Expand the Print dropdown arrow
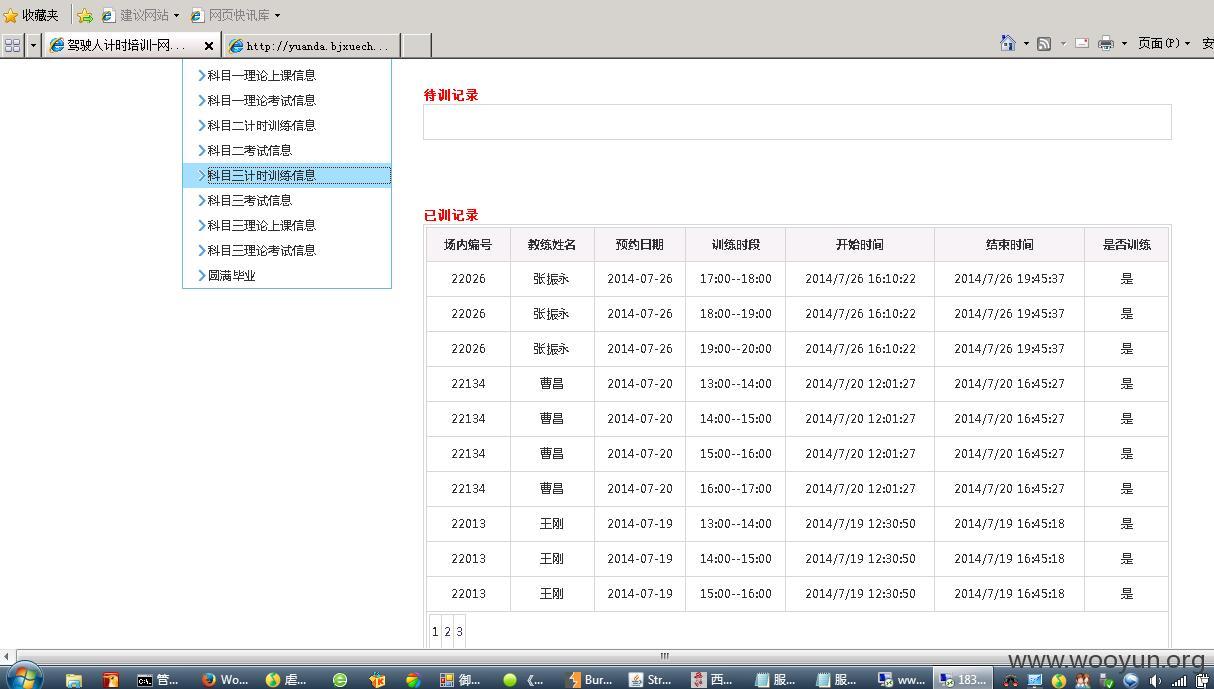This screenshot has width=1214, height=689. 1124,43
